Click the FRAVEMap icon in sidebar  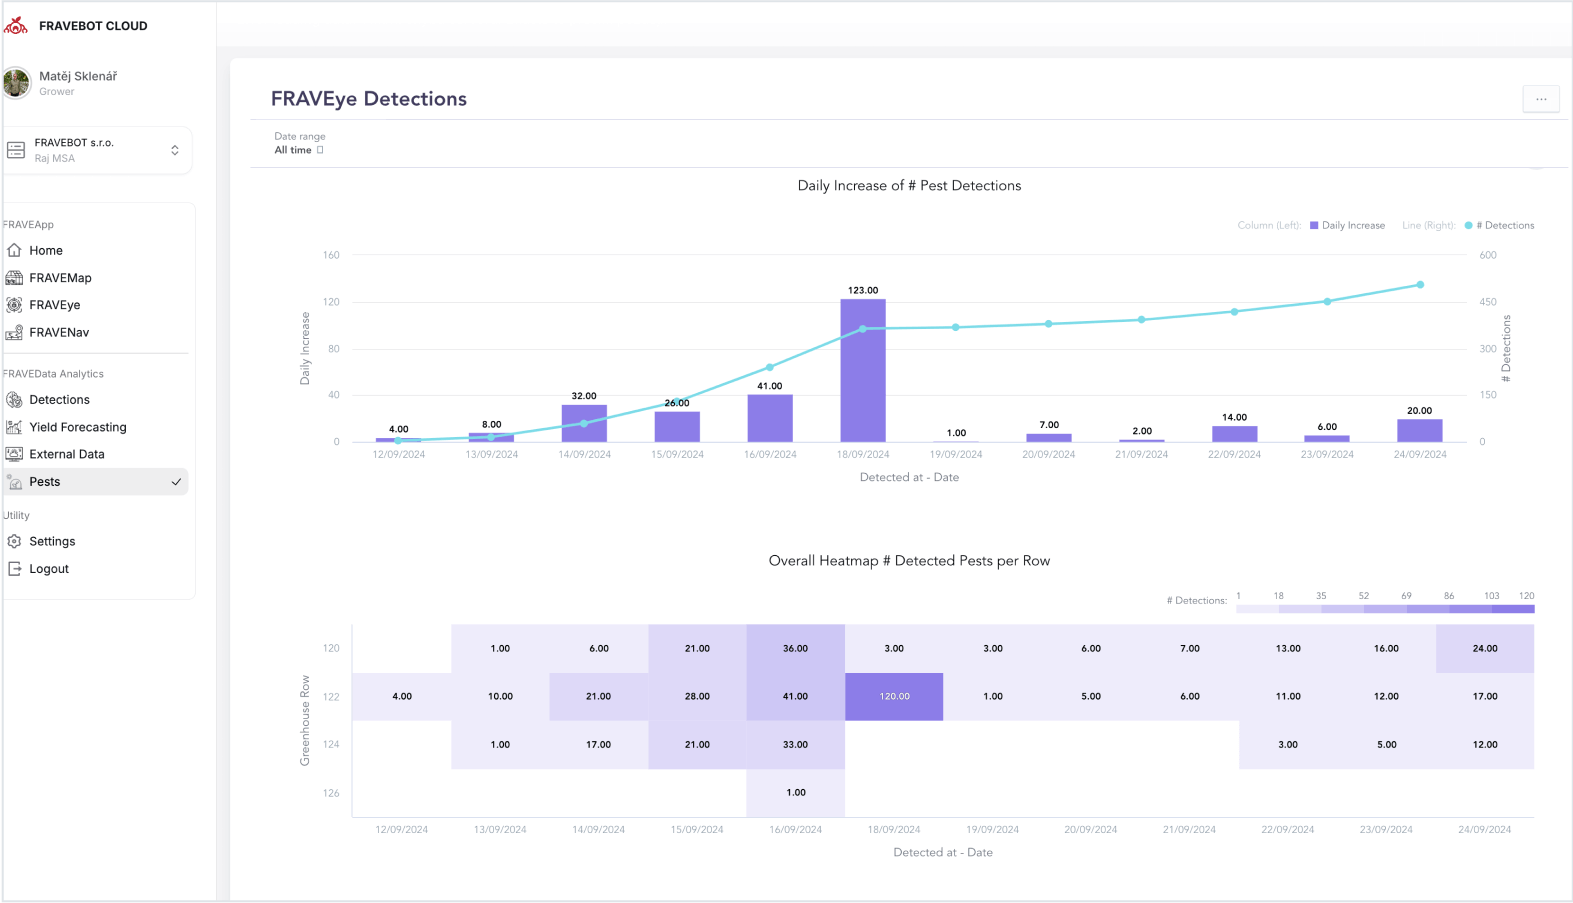(14, 278)
